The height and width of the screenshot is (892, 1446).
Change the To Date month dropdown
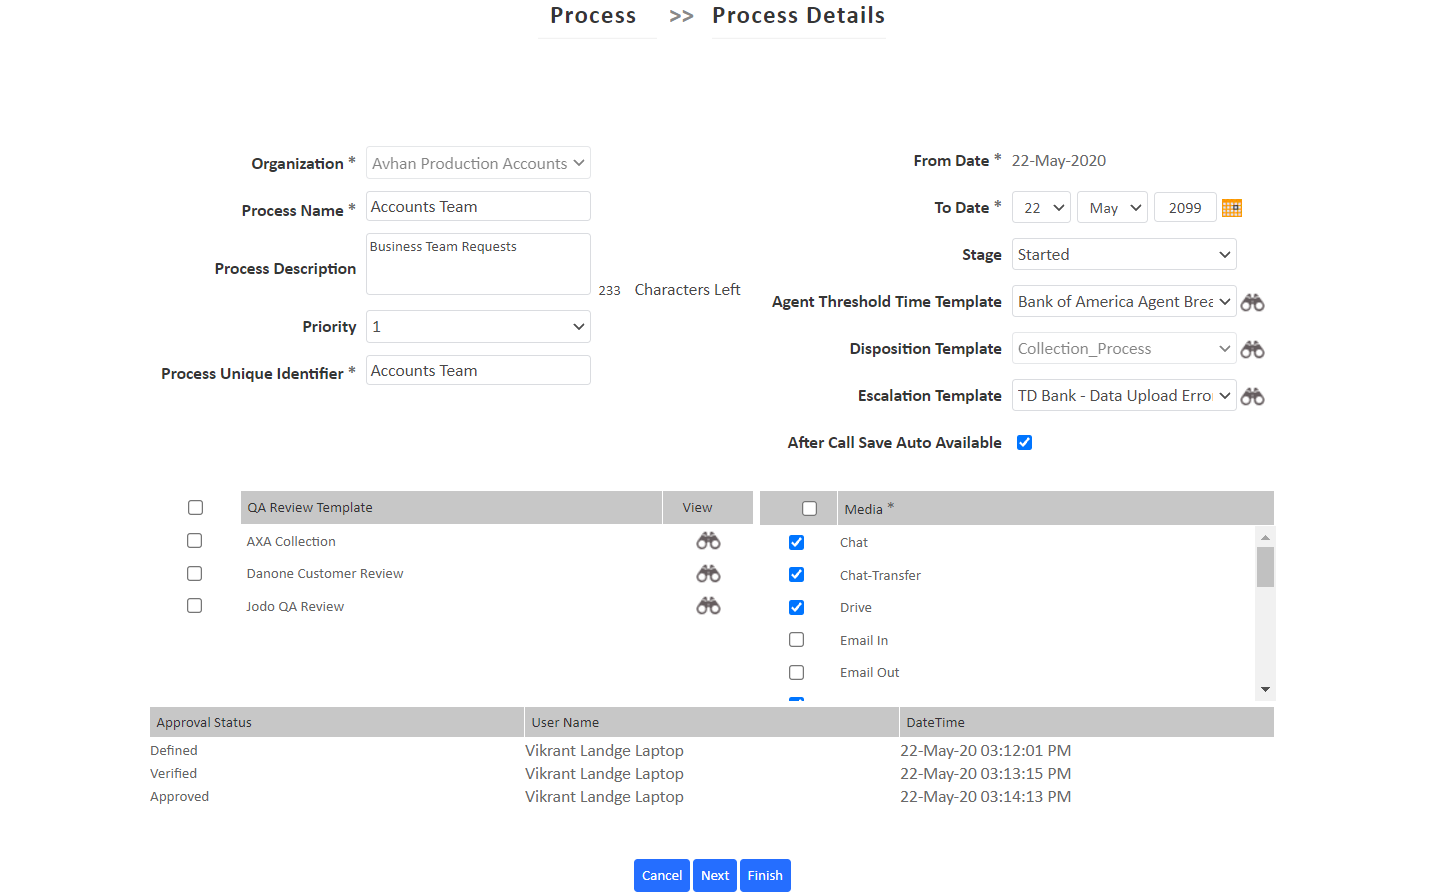click(1112, 207)
